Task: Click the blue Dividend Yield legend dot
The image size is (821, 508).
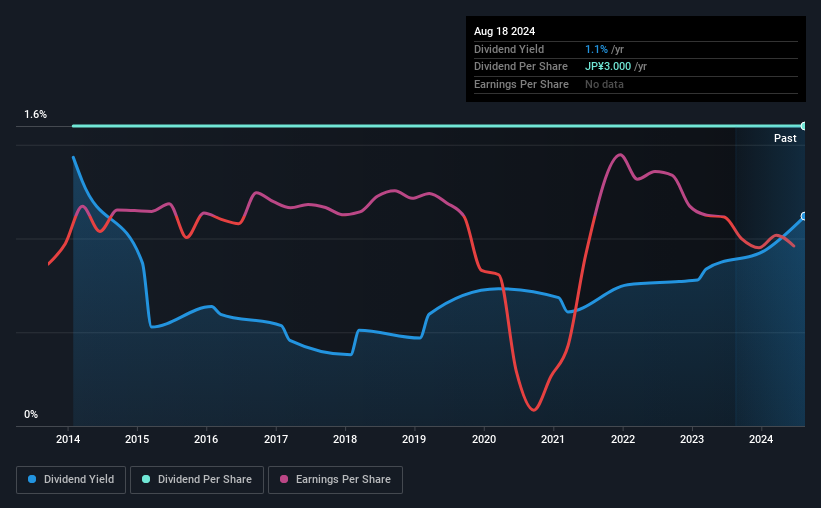Action: click(32, 479)
